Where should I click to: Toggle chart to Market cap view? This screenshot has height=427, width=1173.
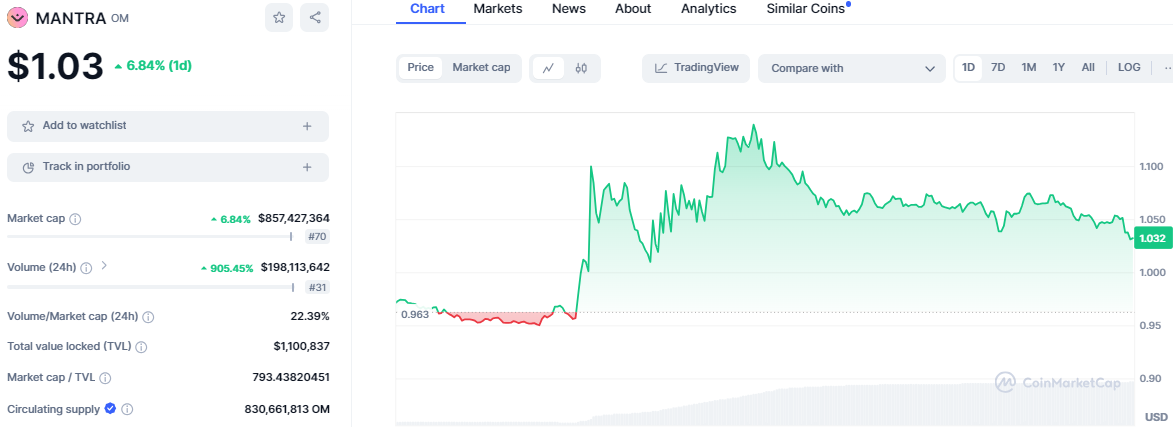[x=481, y=67]
